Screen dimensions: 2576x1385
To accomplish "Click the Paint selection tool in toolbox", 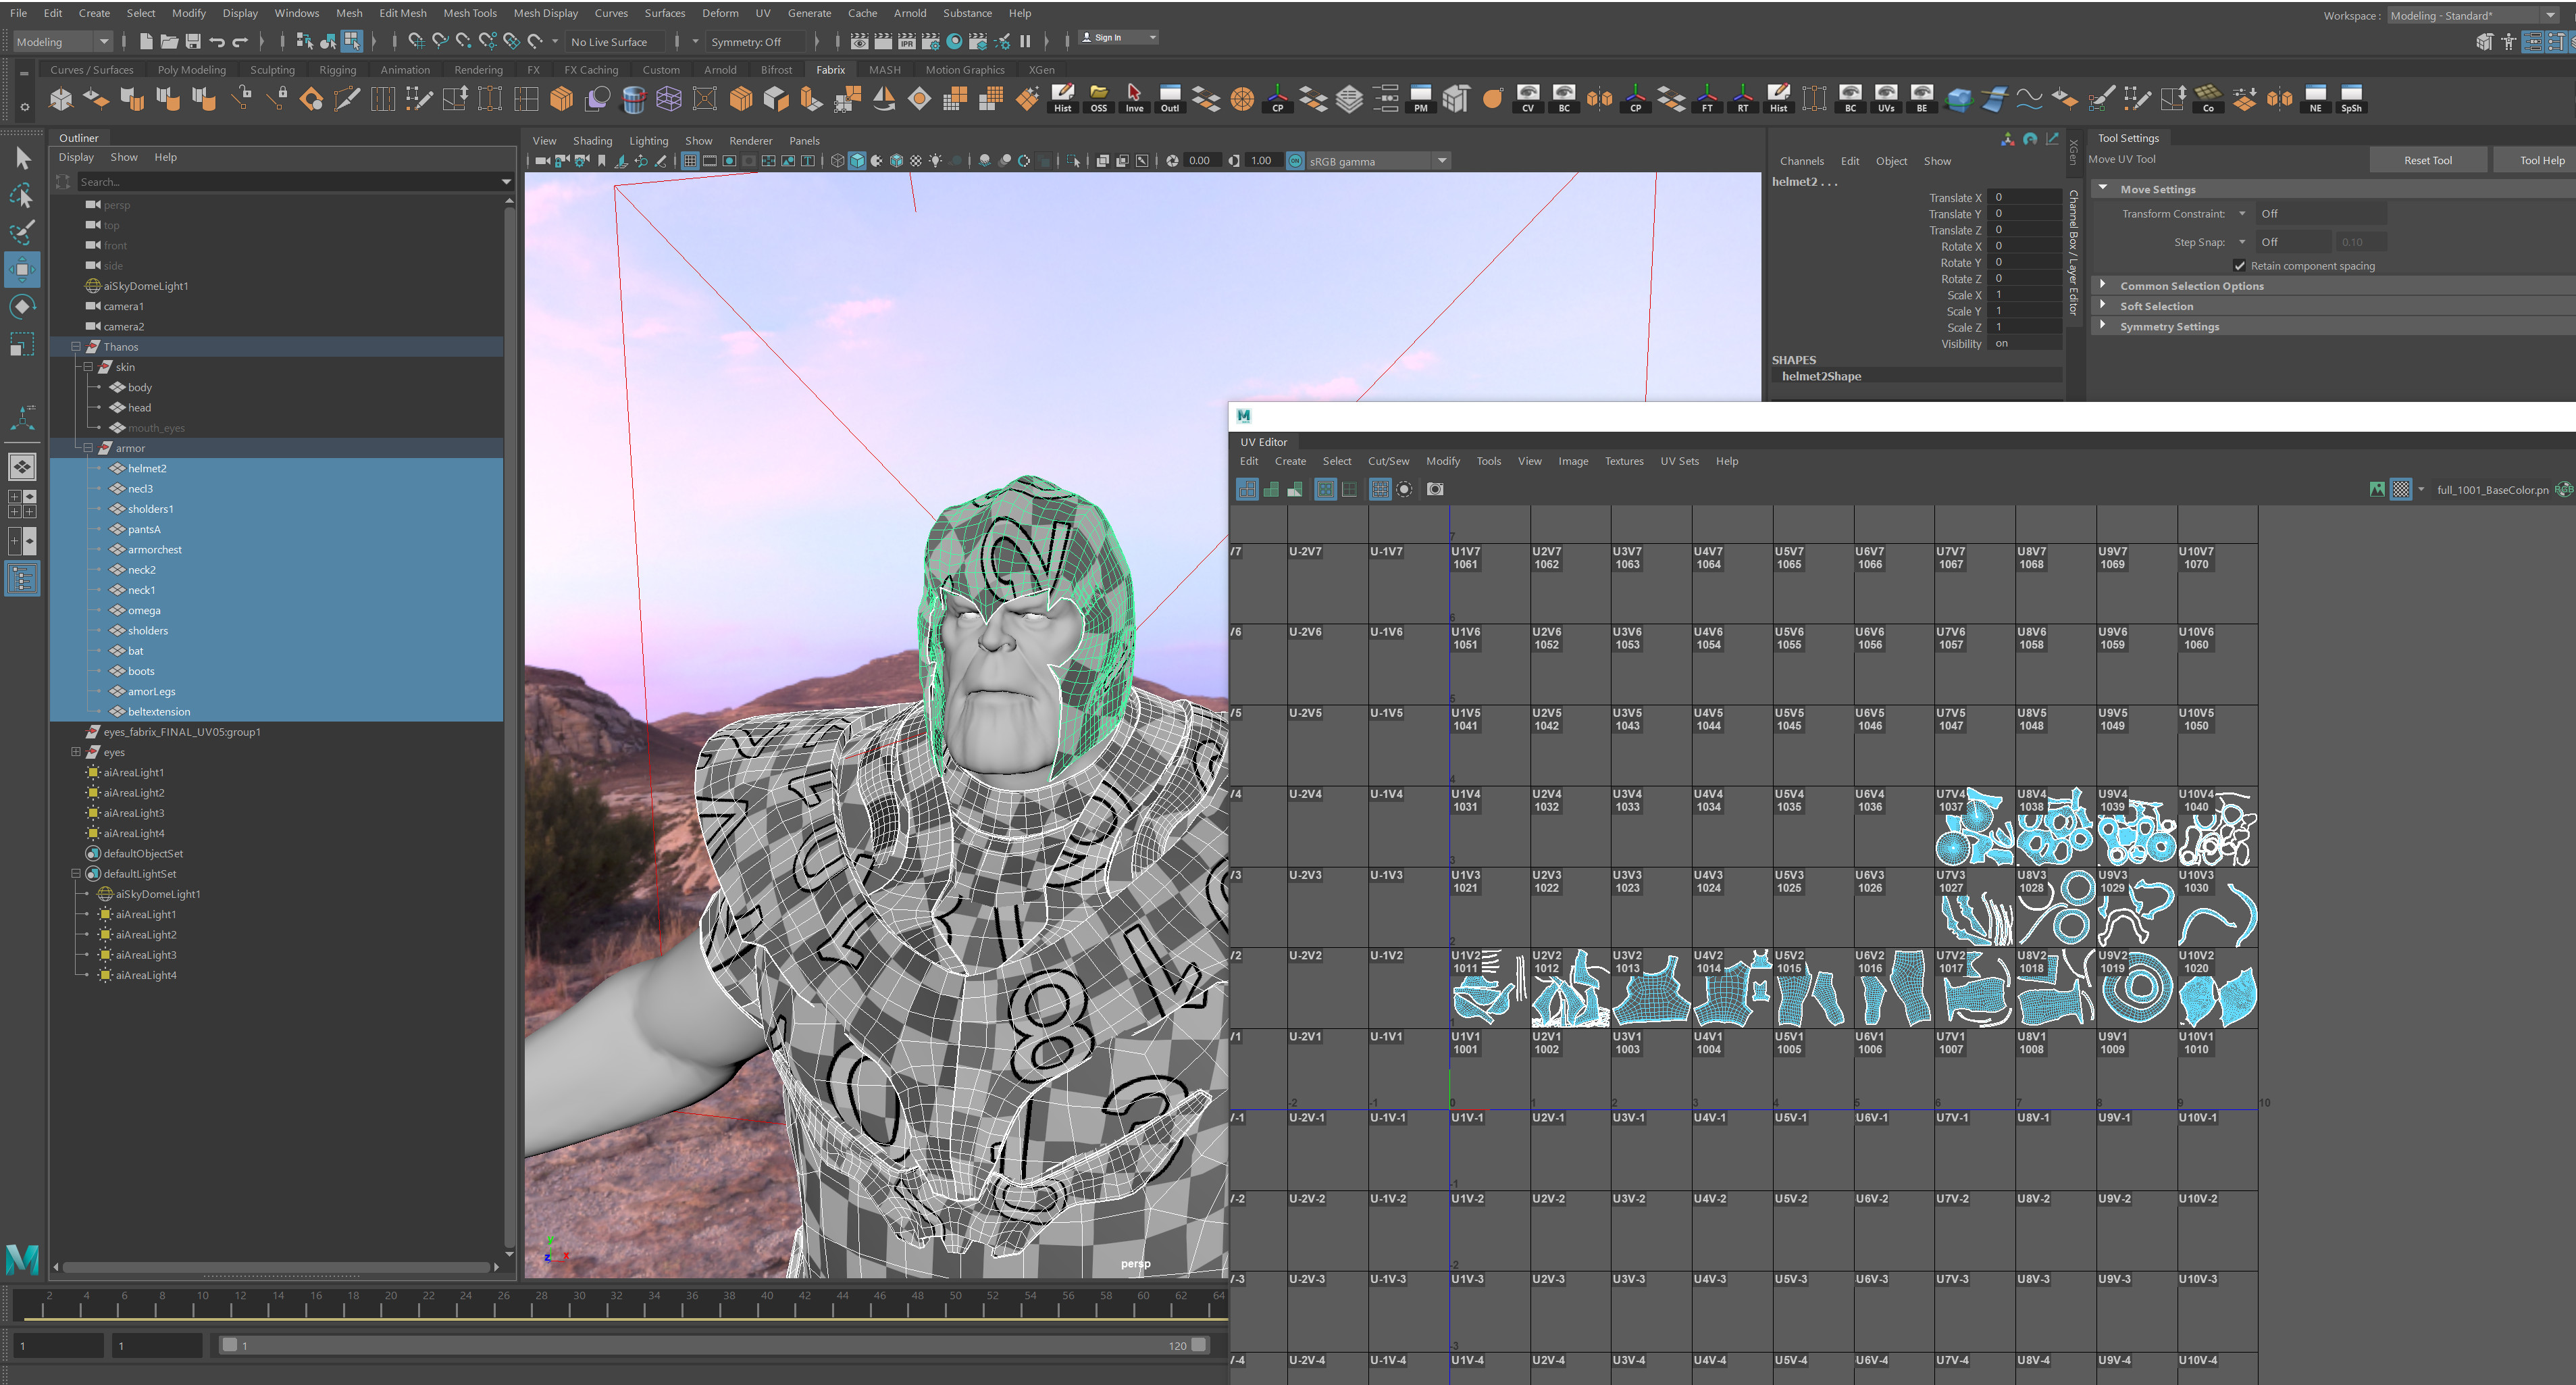I will point(22,232).
